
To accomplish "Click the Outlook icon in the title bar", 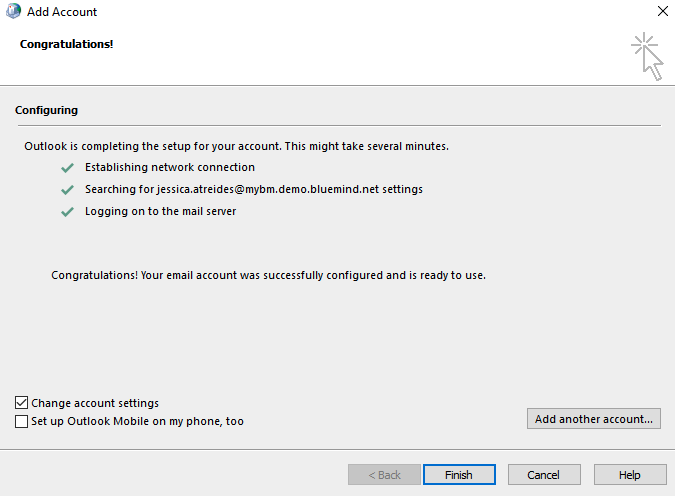I will click(x=13, y=11).
